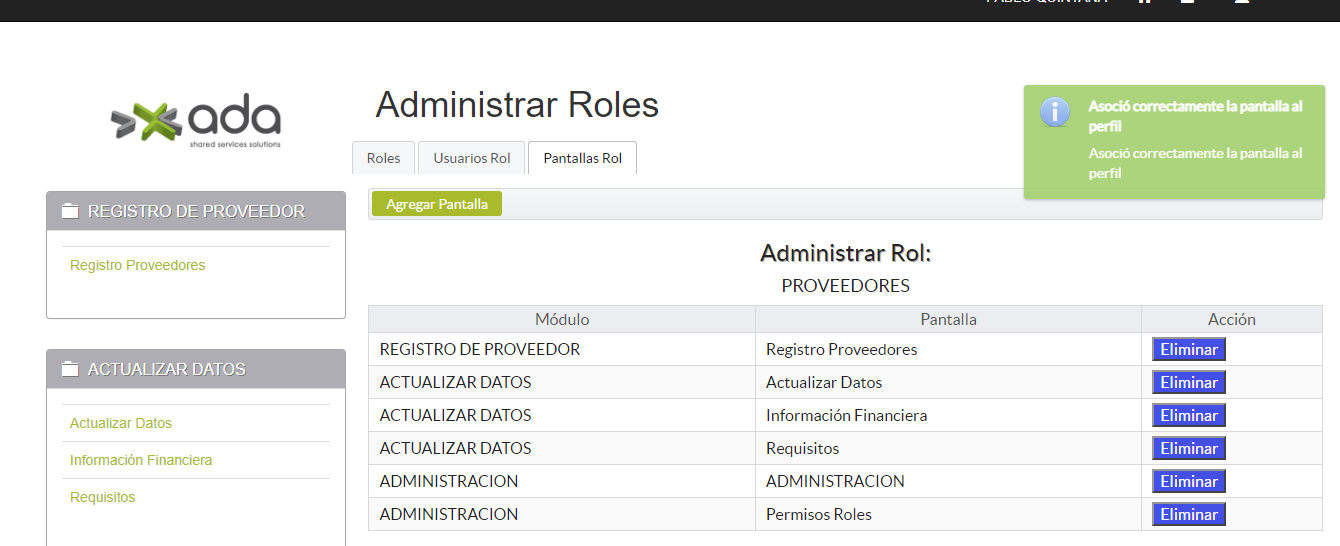Viewport: 1340px width, 546px height.
Task: Select the Pantallas Rol tab
Action: click(x=582, y=158)
